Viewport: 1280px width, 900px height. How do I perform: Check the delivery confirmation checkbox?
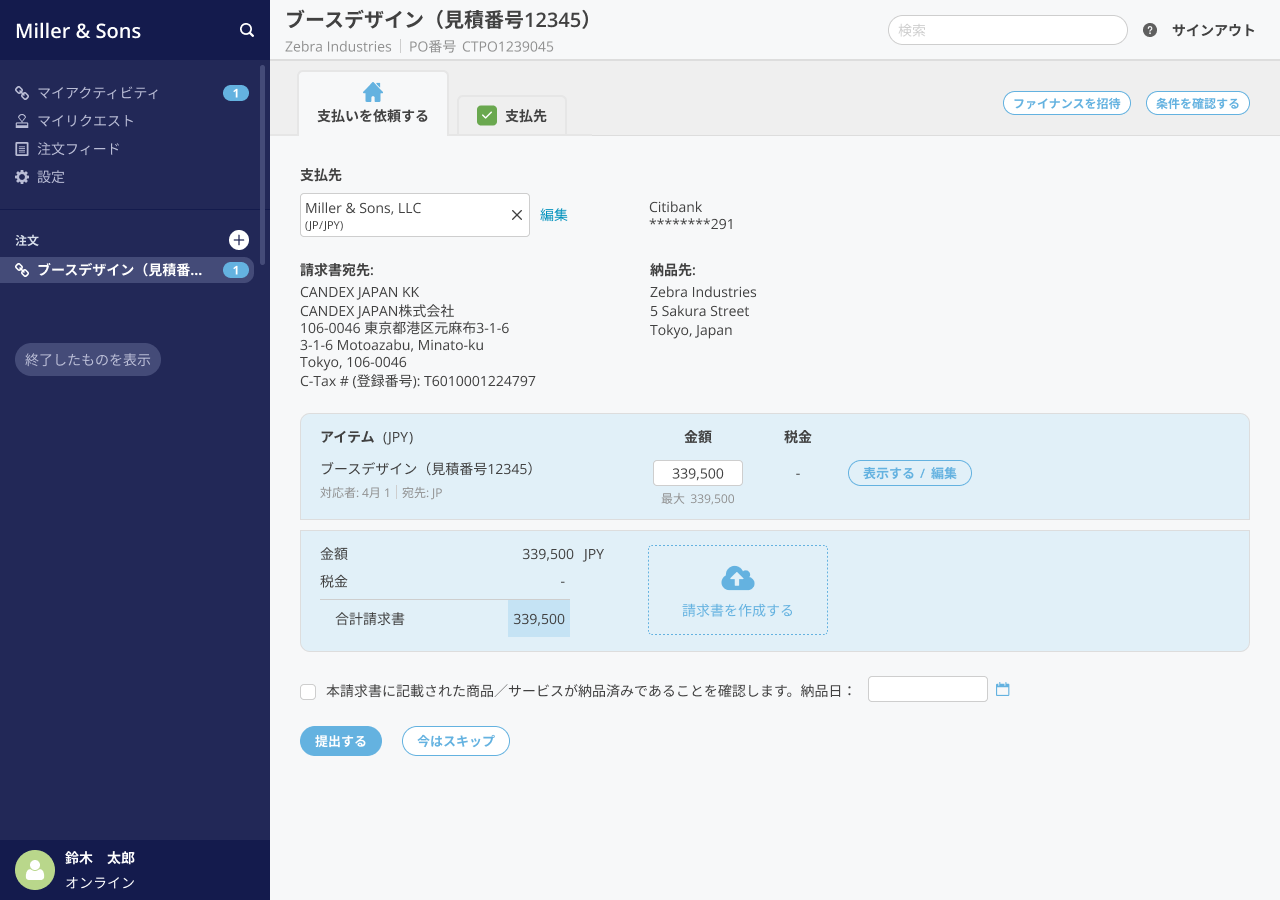coord(307,691)
